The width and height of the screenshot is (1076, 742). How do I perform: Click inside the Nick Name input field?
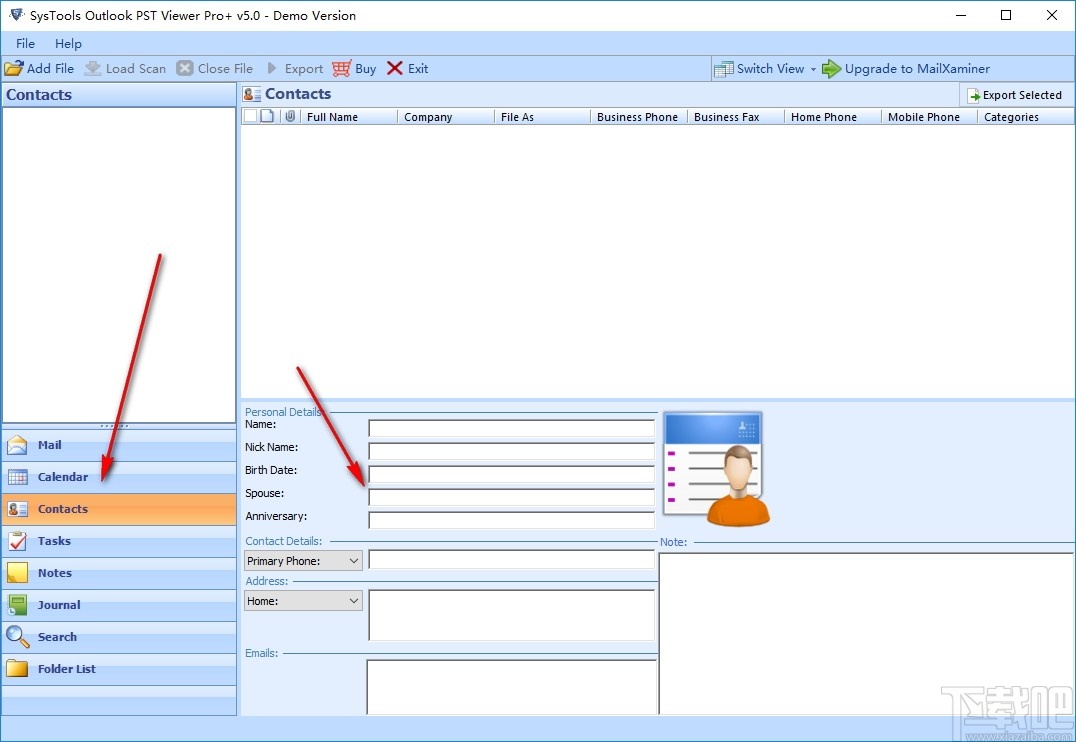(x=511, y=451)
